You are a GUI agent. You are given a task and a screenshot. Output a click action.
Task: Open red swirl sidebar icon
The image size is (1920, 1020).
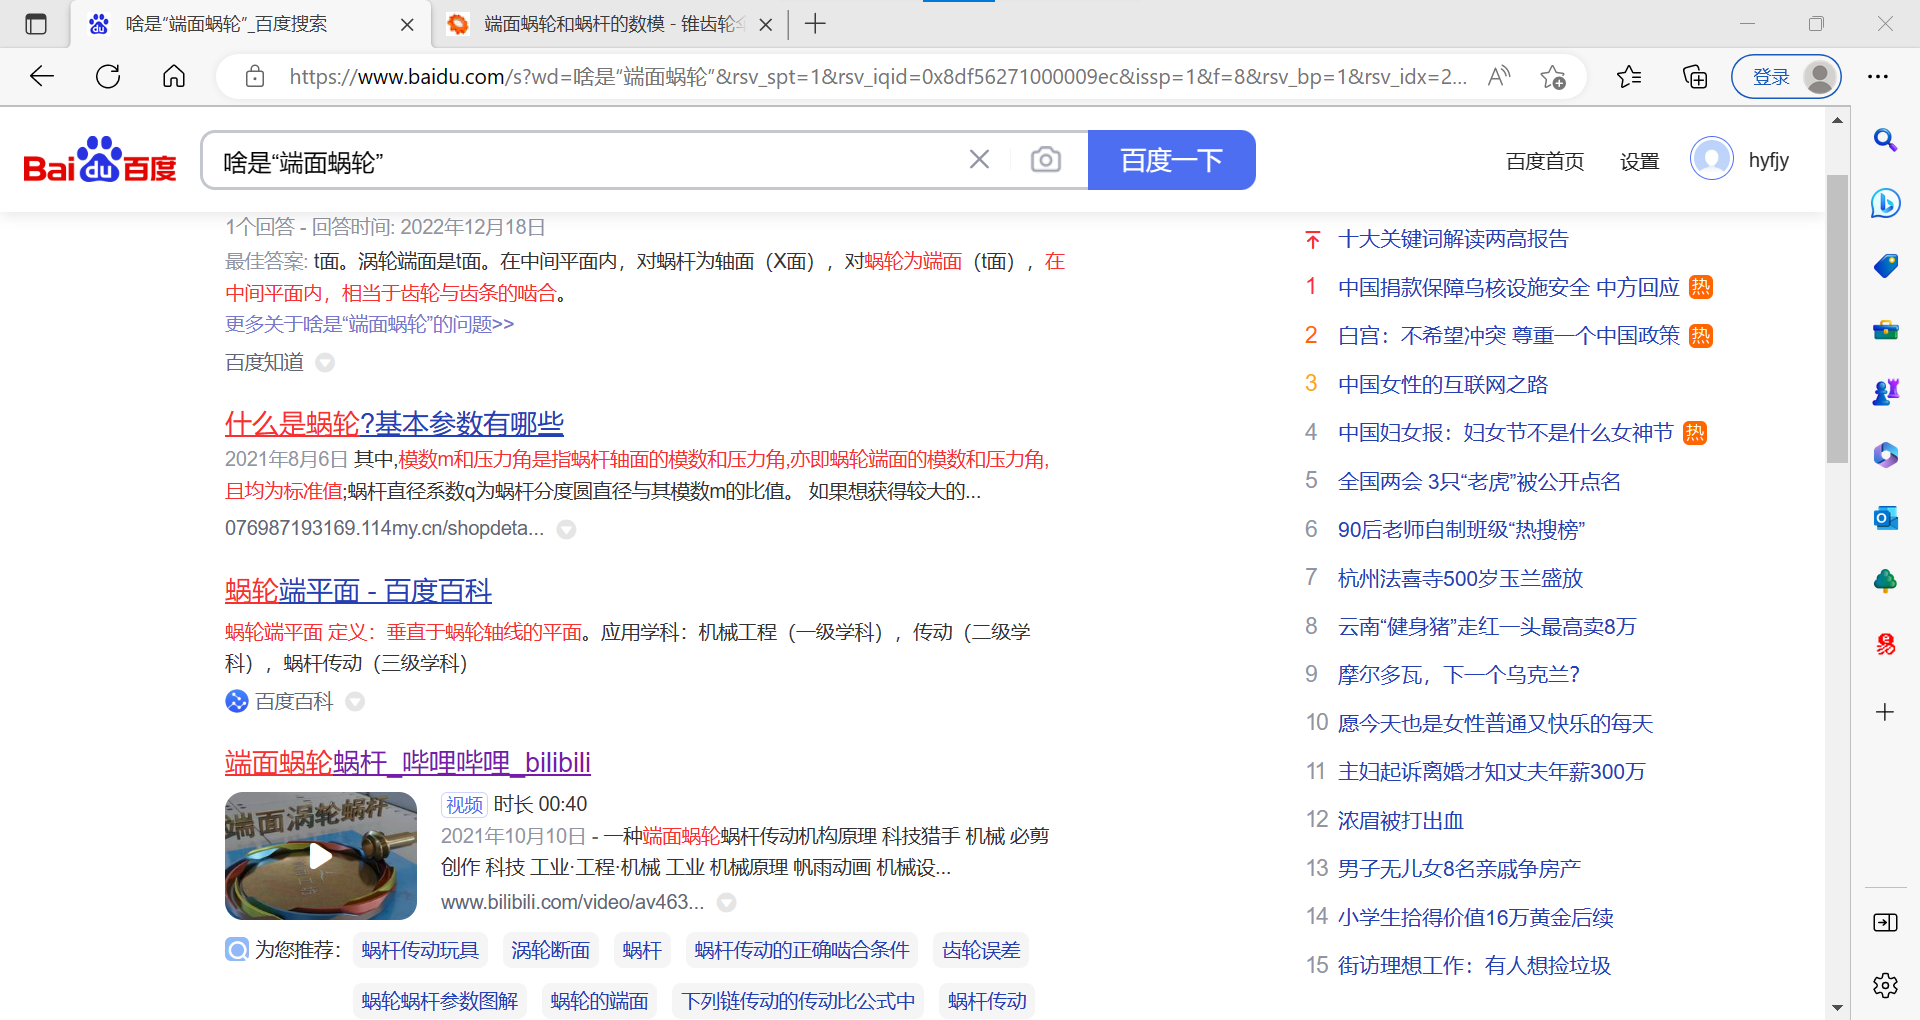(1885, 644)
